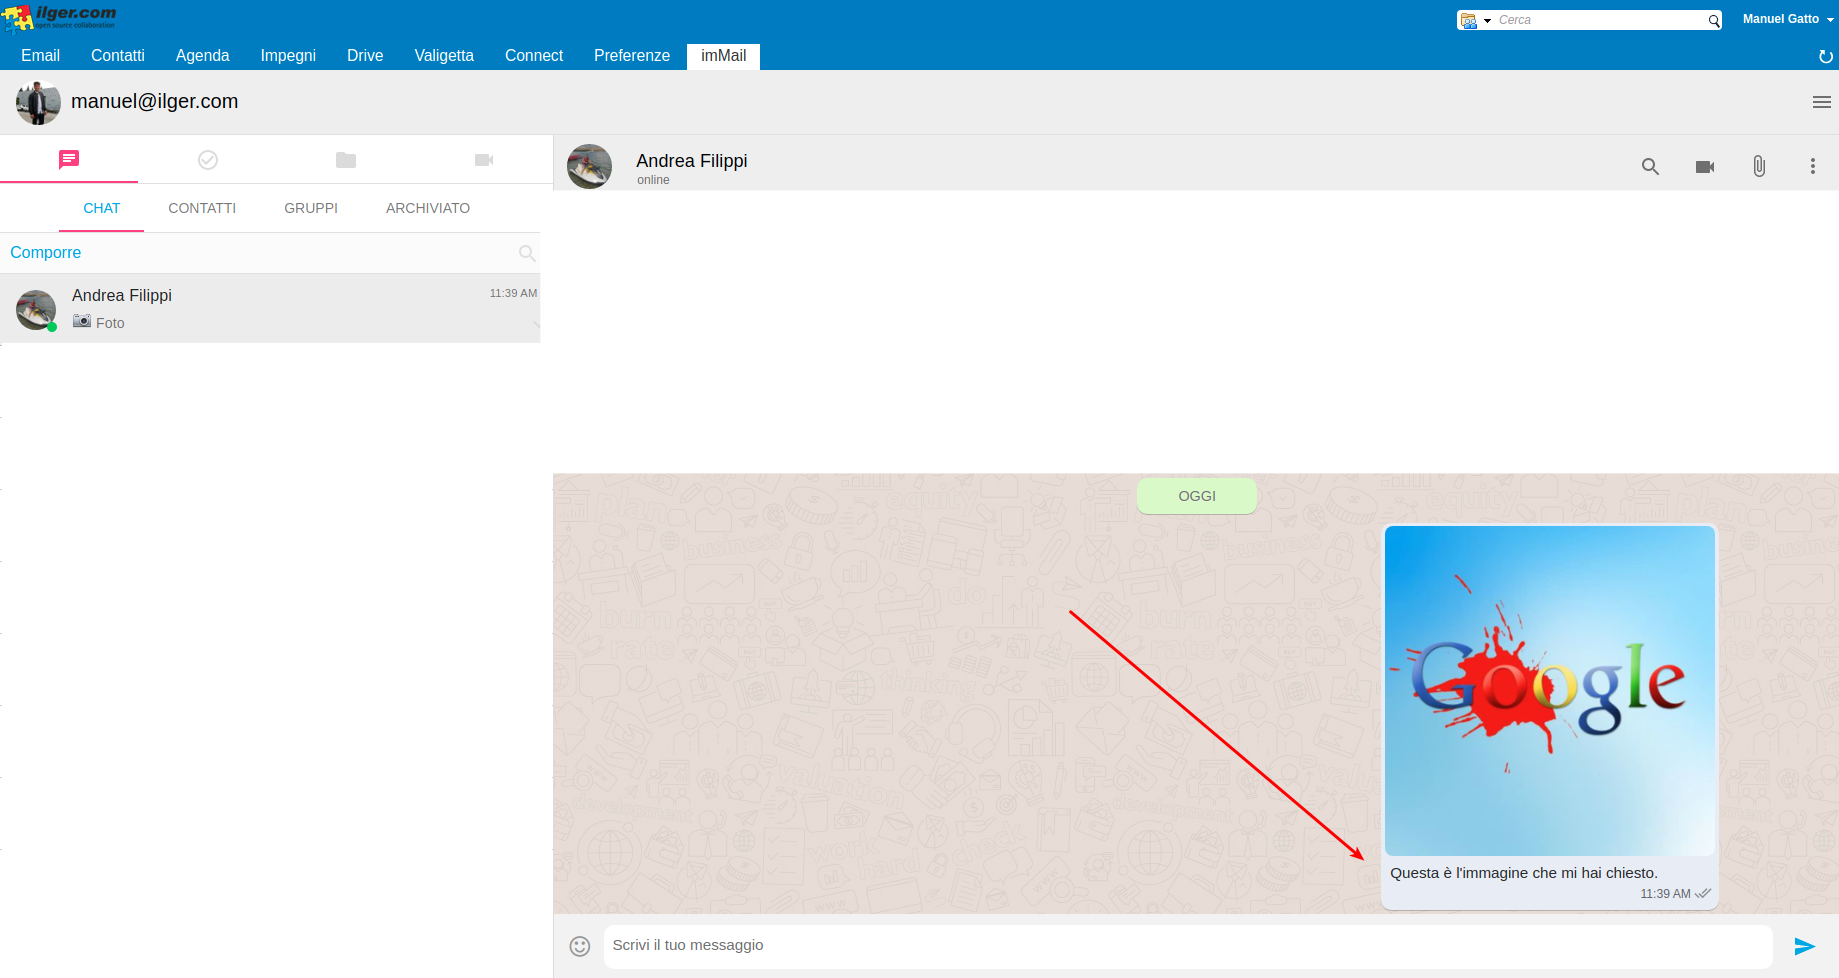Click the 'Questa è l'immagine che mi hai chiesto.' message
The height and width of the screenshot is (978, 1839).
pos(1524,873)
